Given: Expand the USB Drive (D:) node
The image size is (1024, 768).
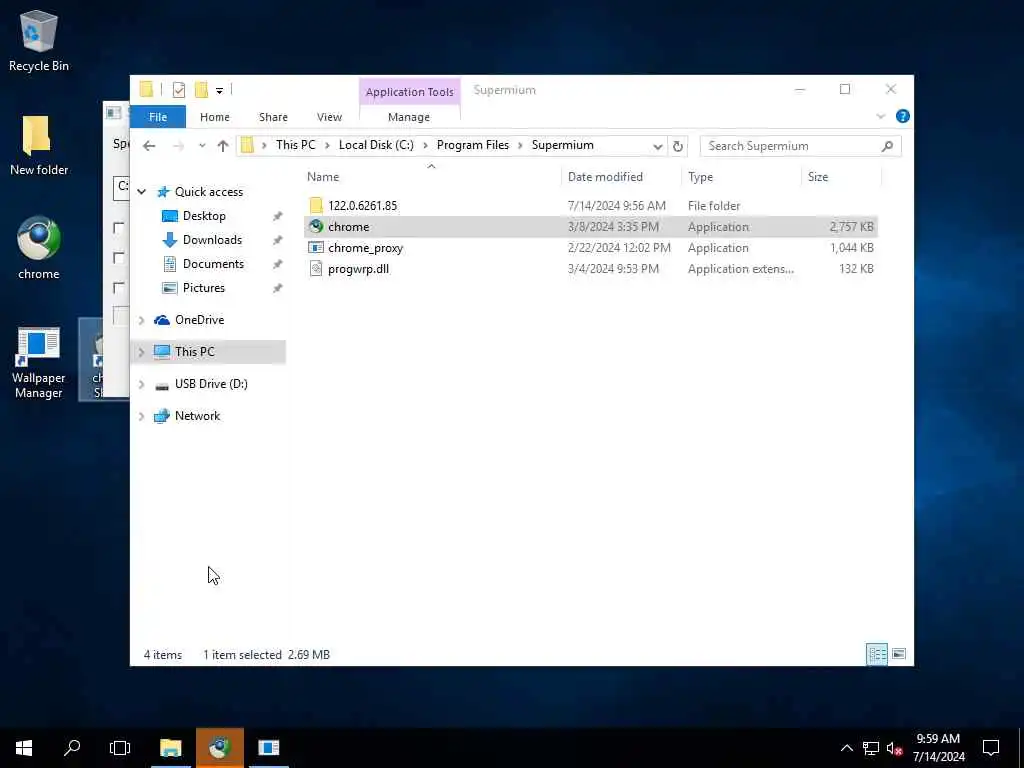Looking at the screenshot, I should point(142,384).
